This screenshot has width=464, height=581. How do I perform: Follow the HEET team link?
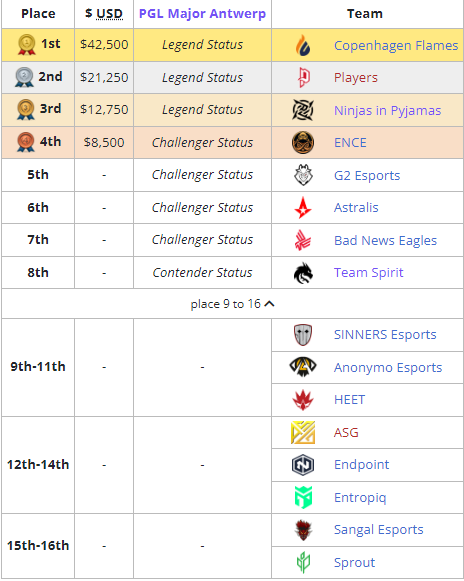click(349, 400)
